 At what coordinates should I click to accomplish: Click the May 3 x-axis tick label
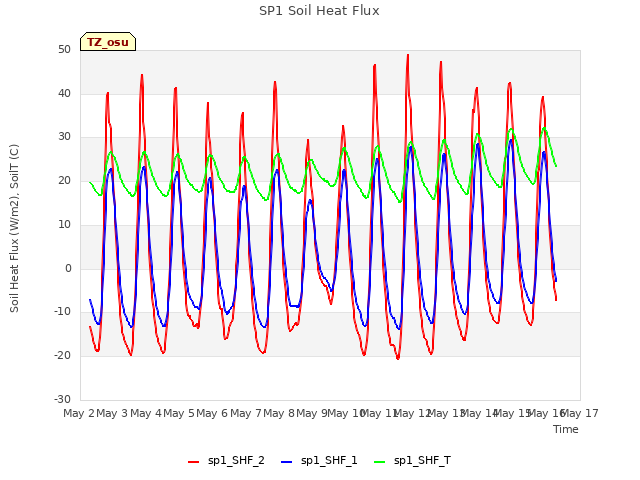click(112, 413)
